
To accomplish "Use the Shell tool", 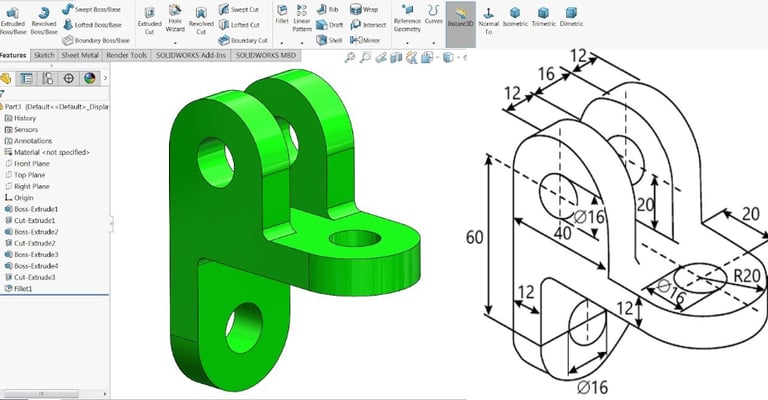I will tap(329, 40).
